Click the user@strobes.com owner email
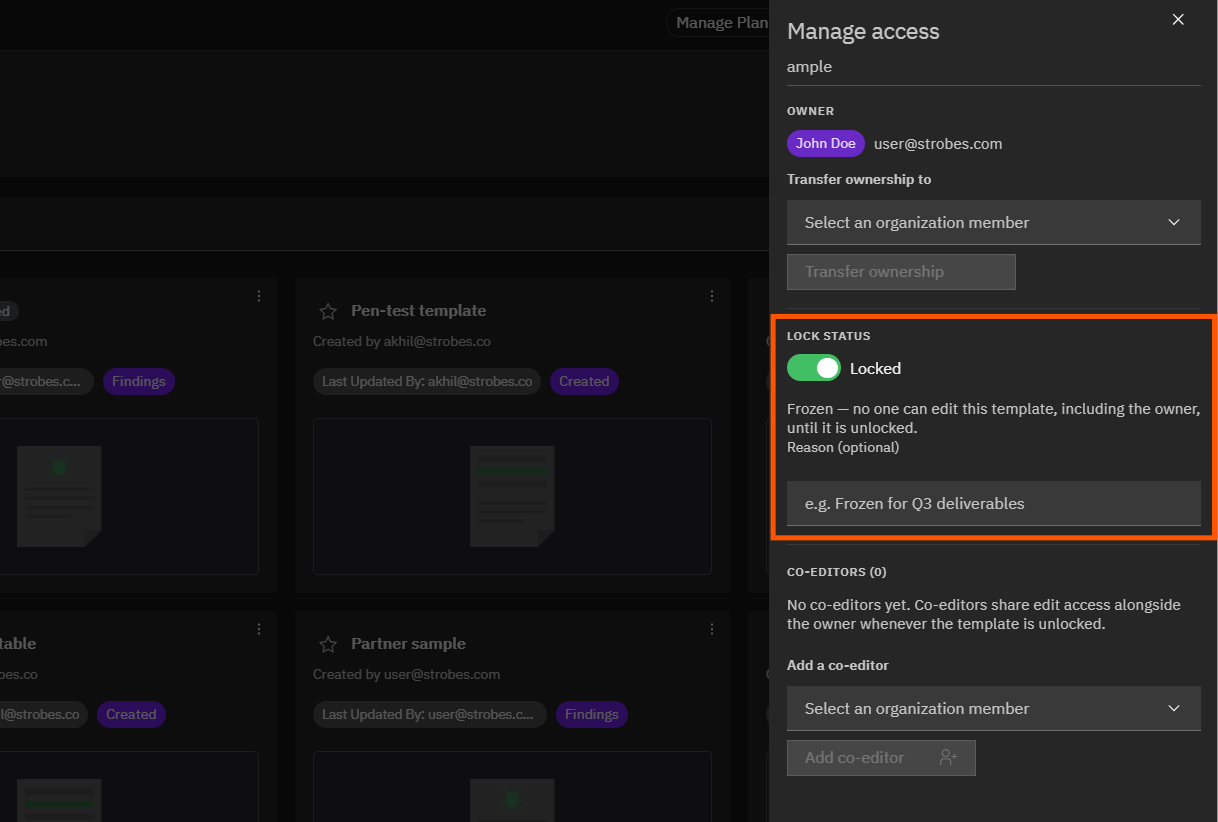Viewport: 1218px width, 822px height. pos(938,143)
